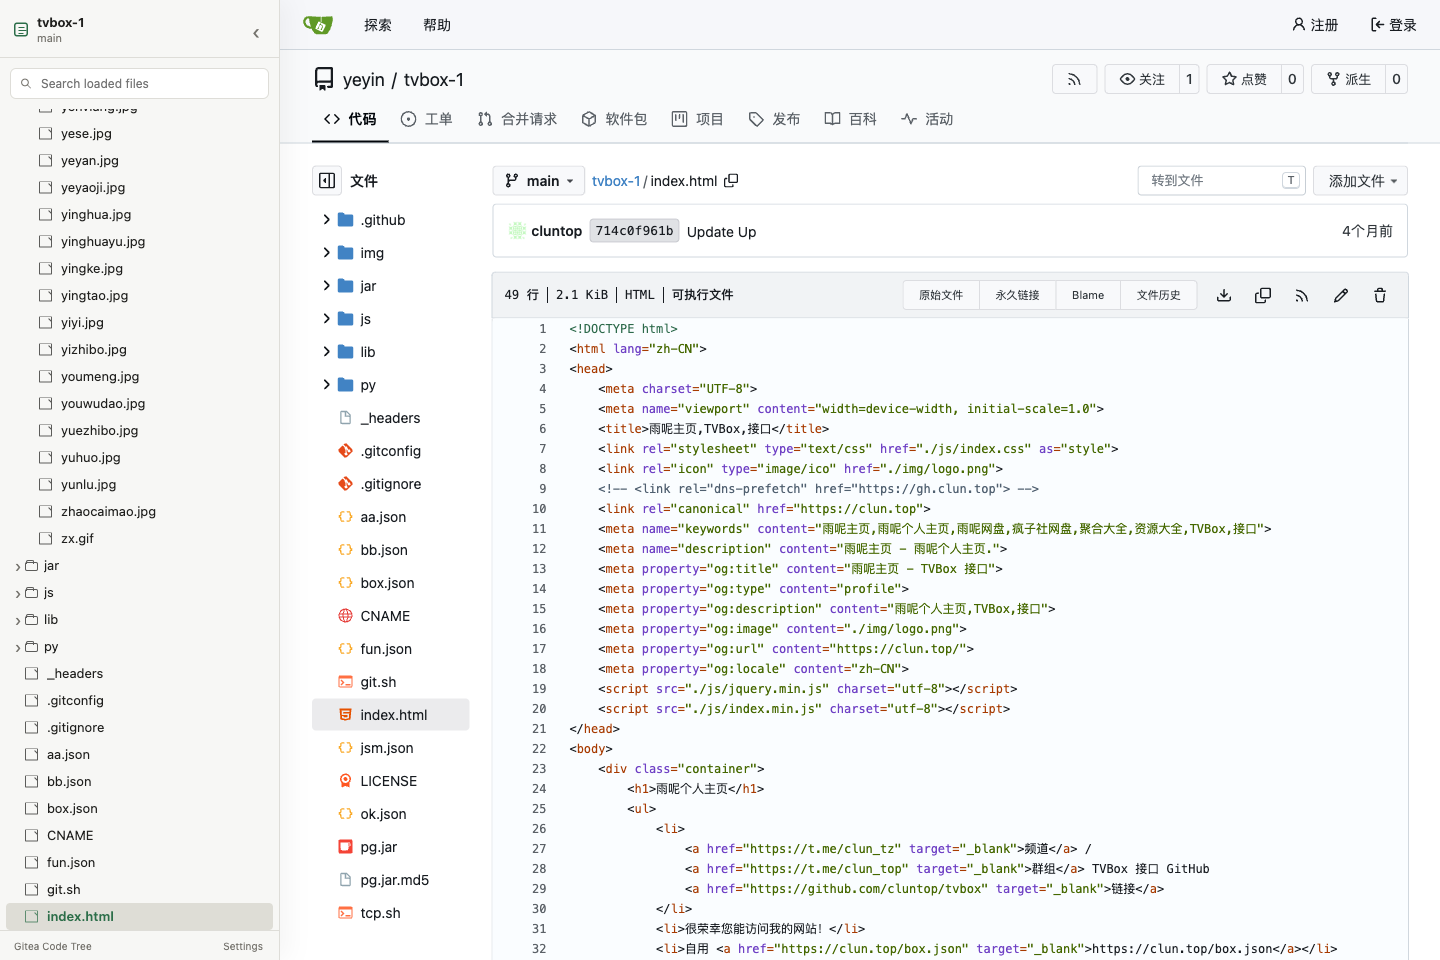Copy file content to clipboard

[1263, 295]
